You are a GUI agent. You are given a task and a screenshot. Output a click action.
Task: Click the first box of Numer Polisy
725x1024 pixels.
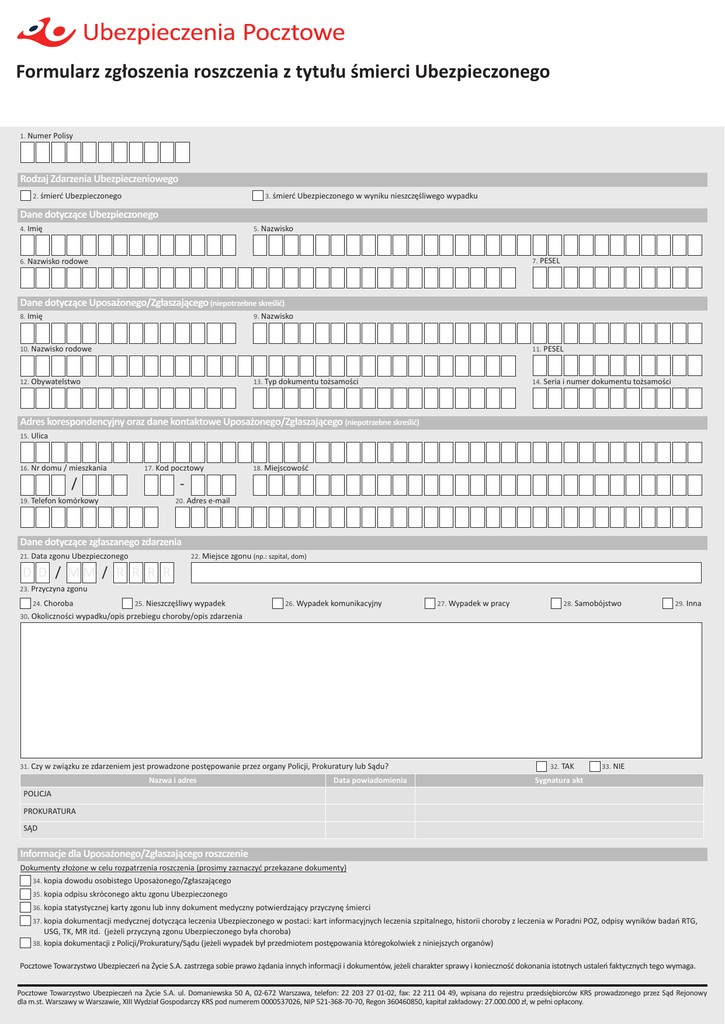[x=27, y=152]
